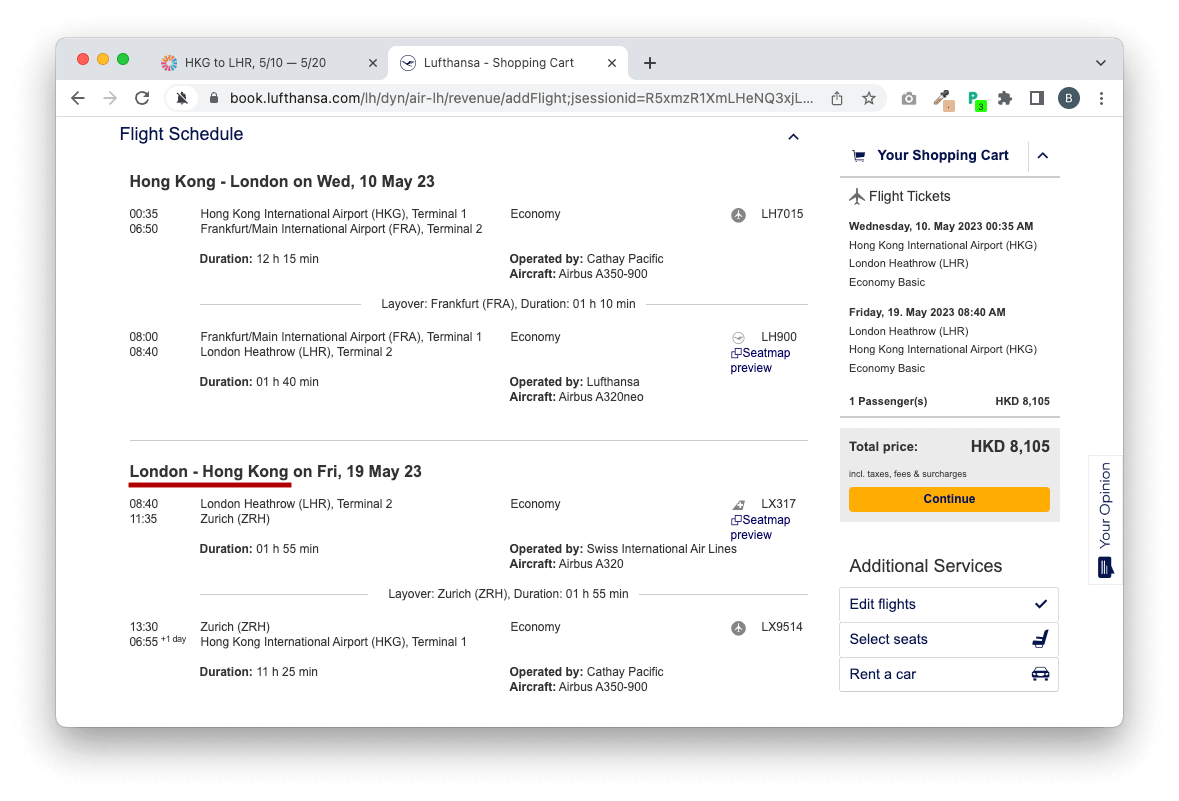
Task: Click the Lufthansa crane icon beside LH900
Action: (738, 338)
